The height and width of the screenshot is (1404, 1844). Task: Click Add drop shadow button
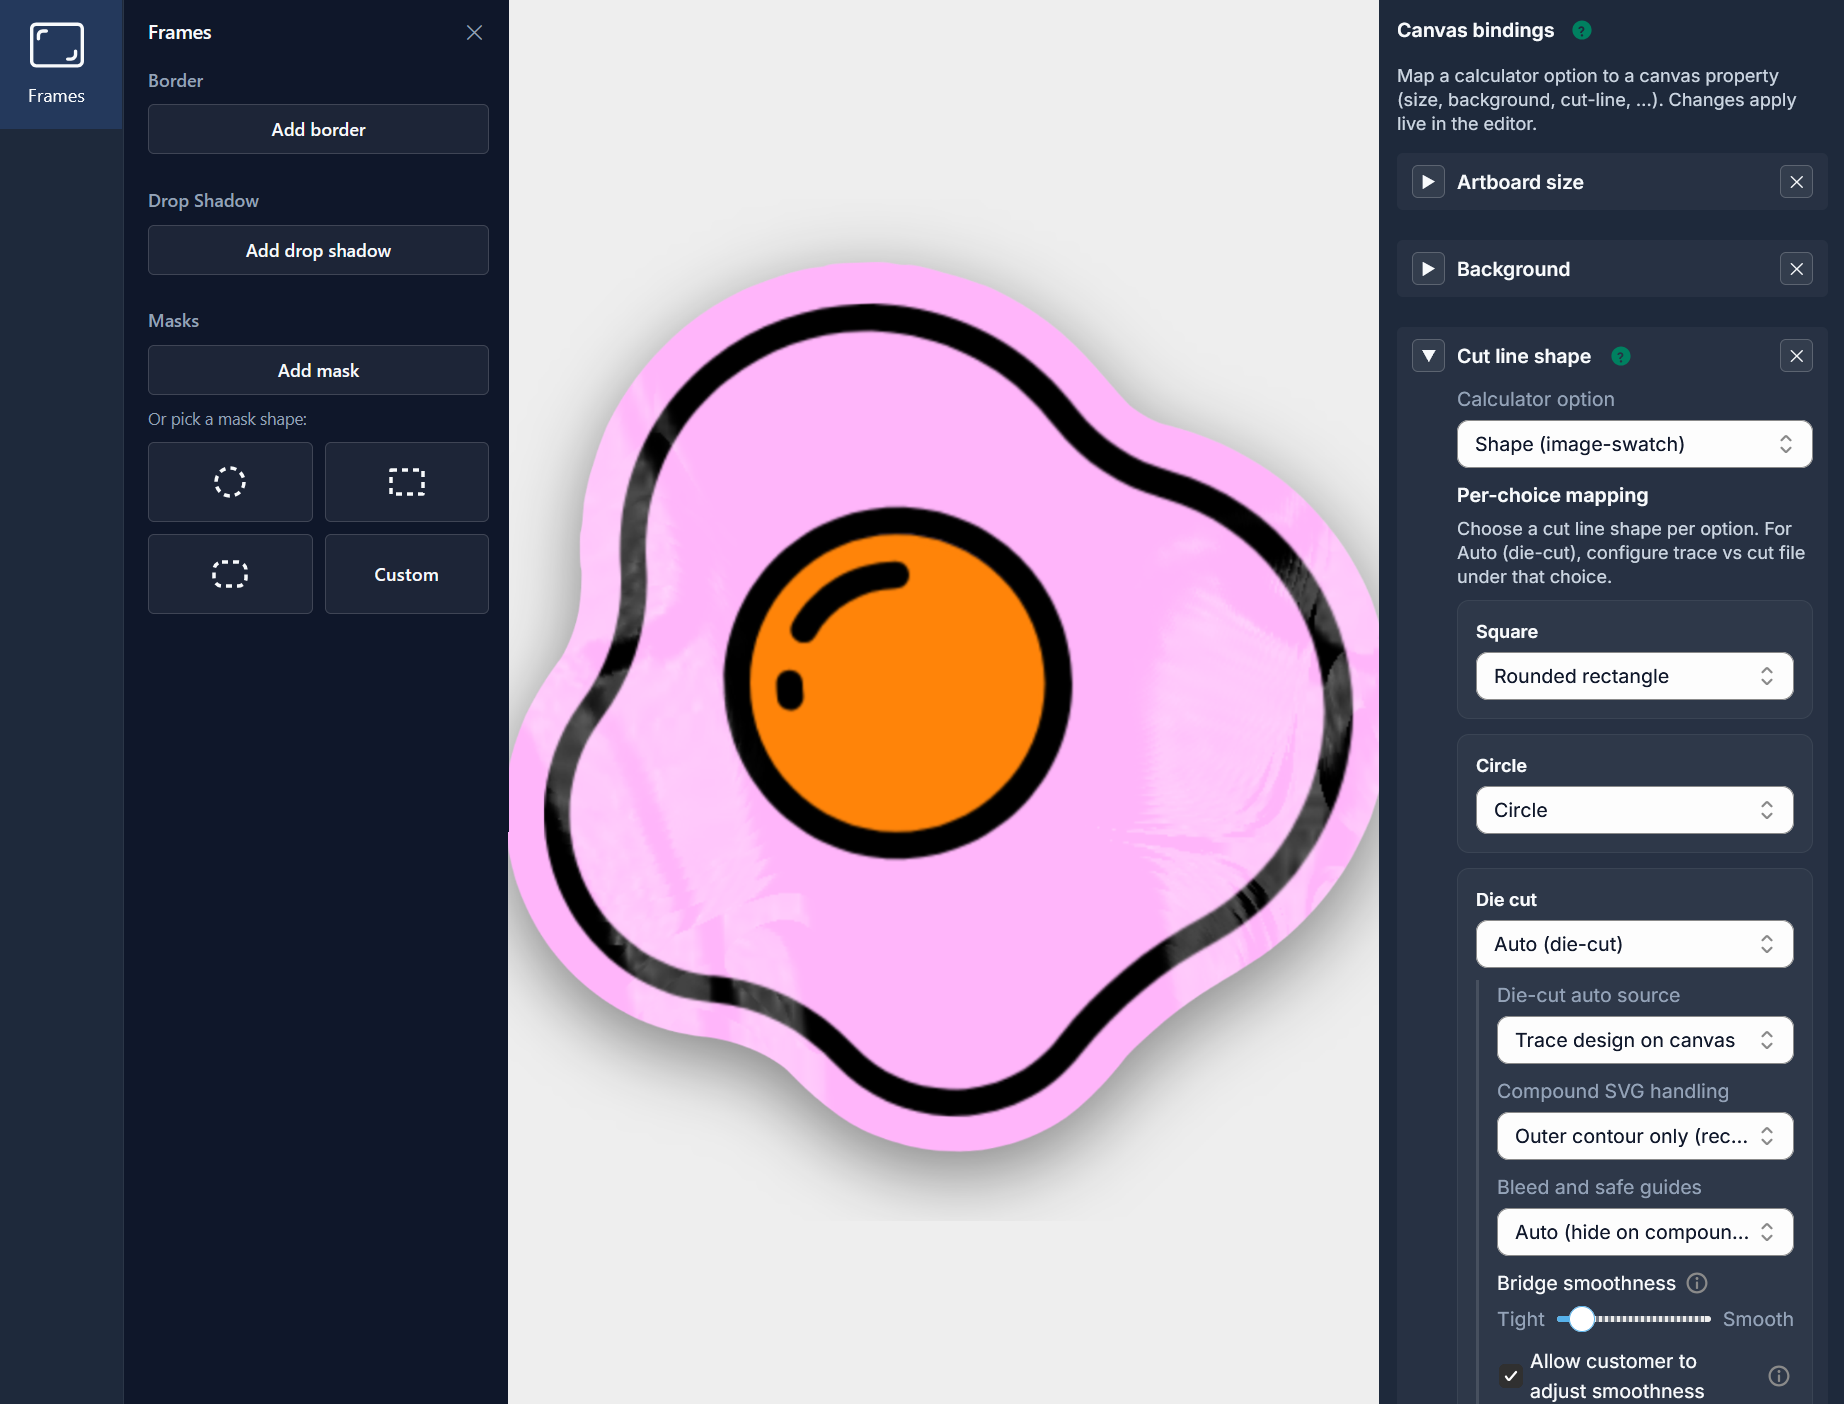point(318,250)
